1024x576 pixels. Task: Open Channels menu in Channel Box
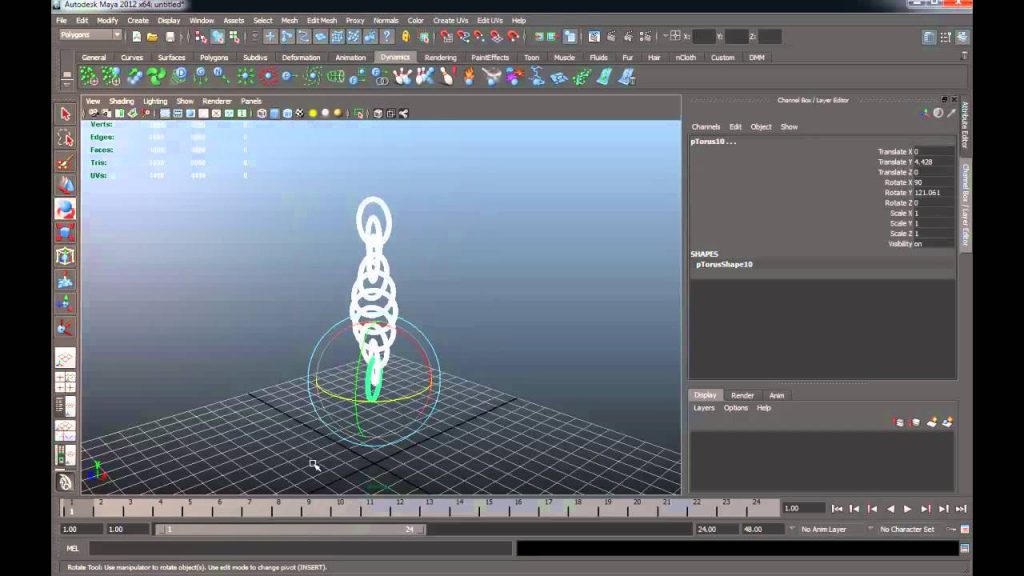706,127
